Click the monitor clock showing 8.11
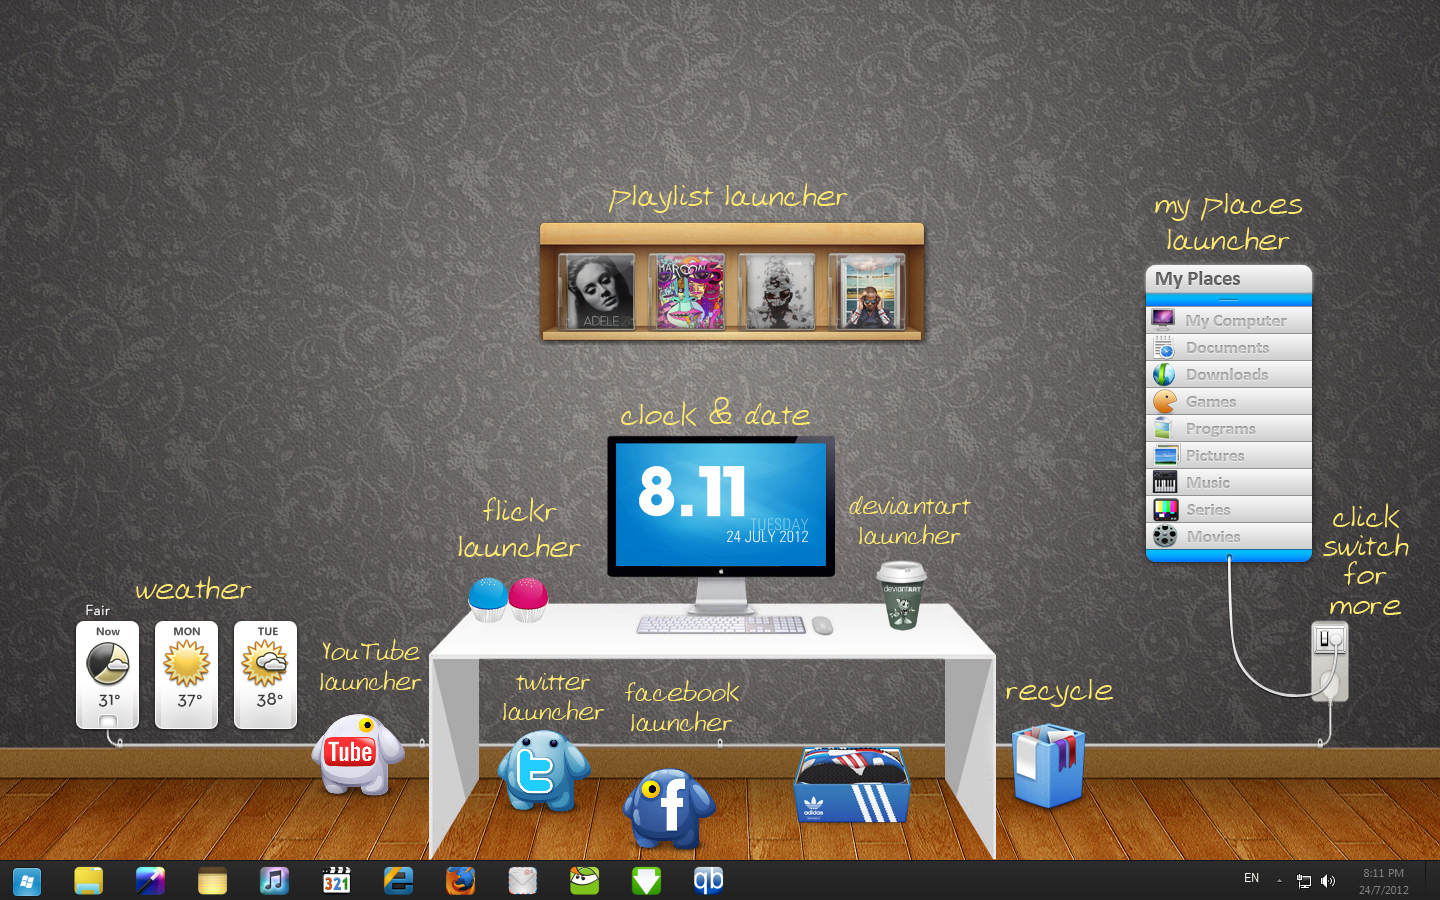Viewport: 1440px width, 900px height. coord(692,492)
